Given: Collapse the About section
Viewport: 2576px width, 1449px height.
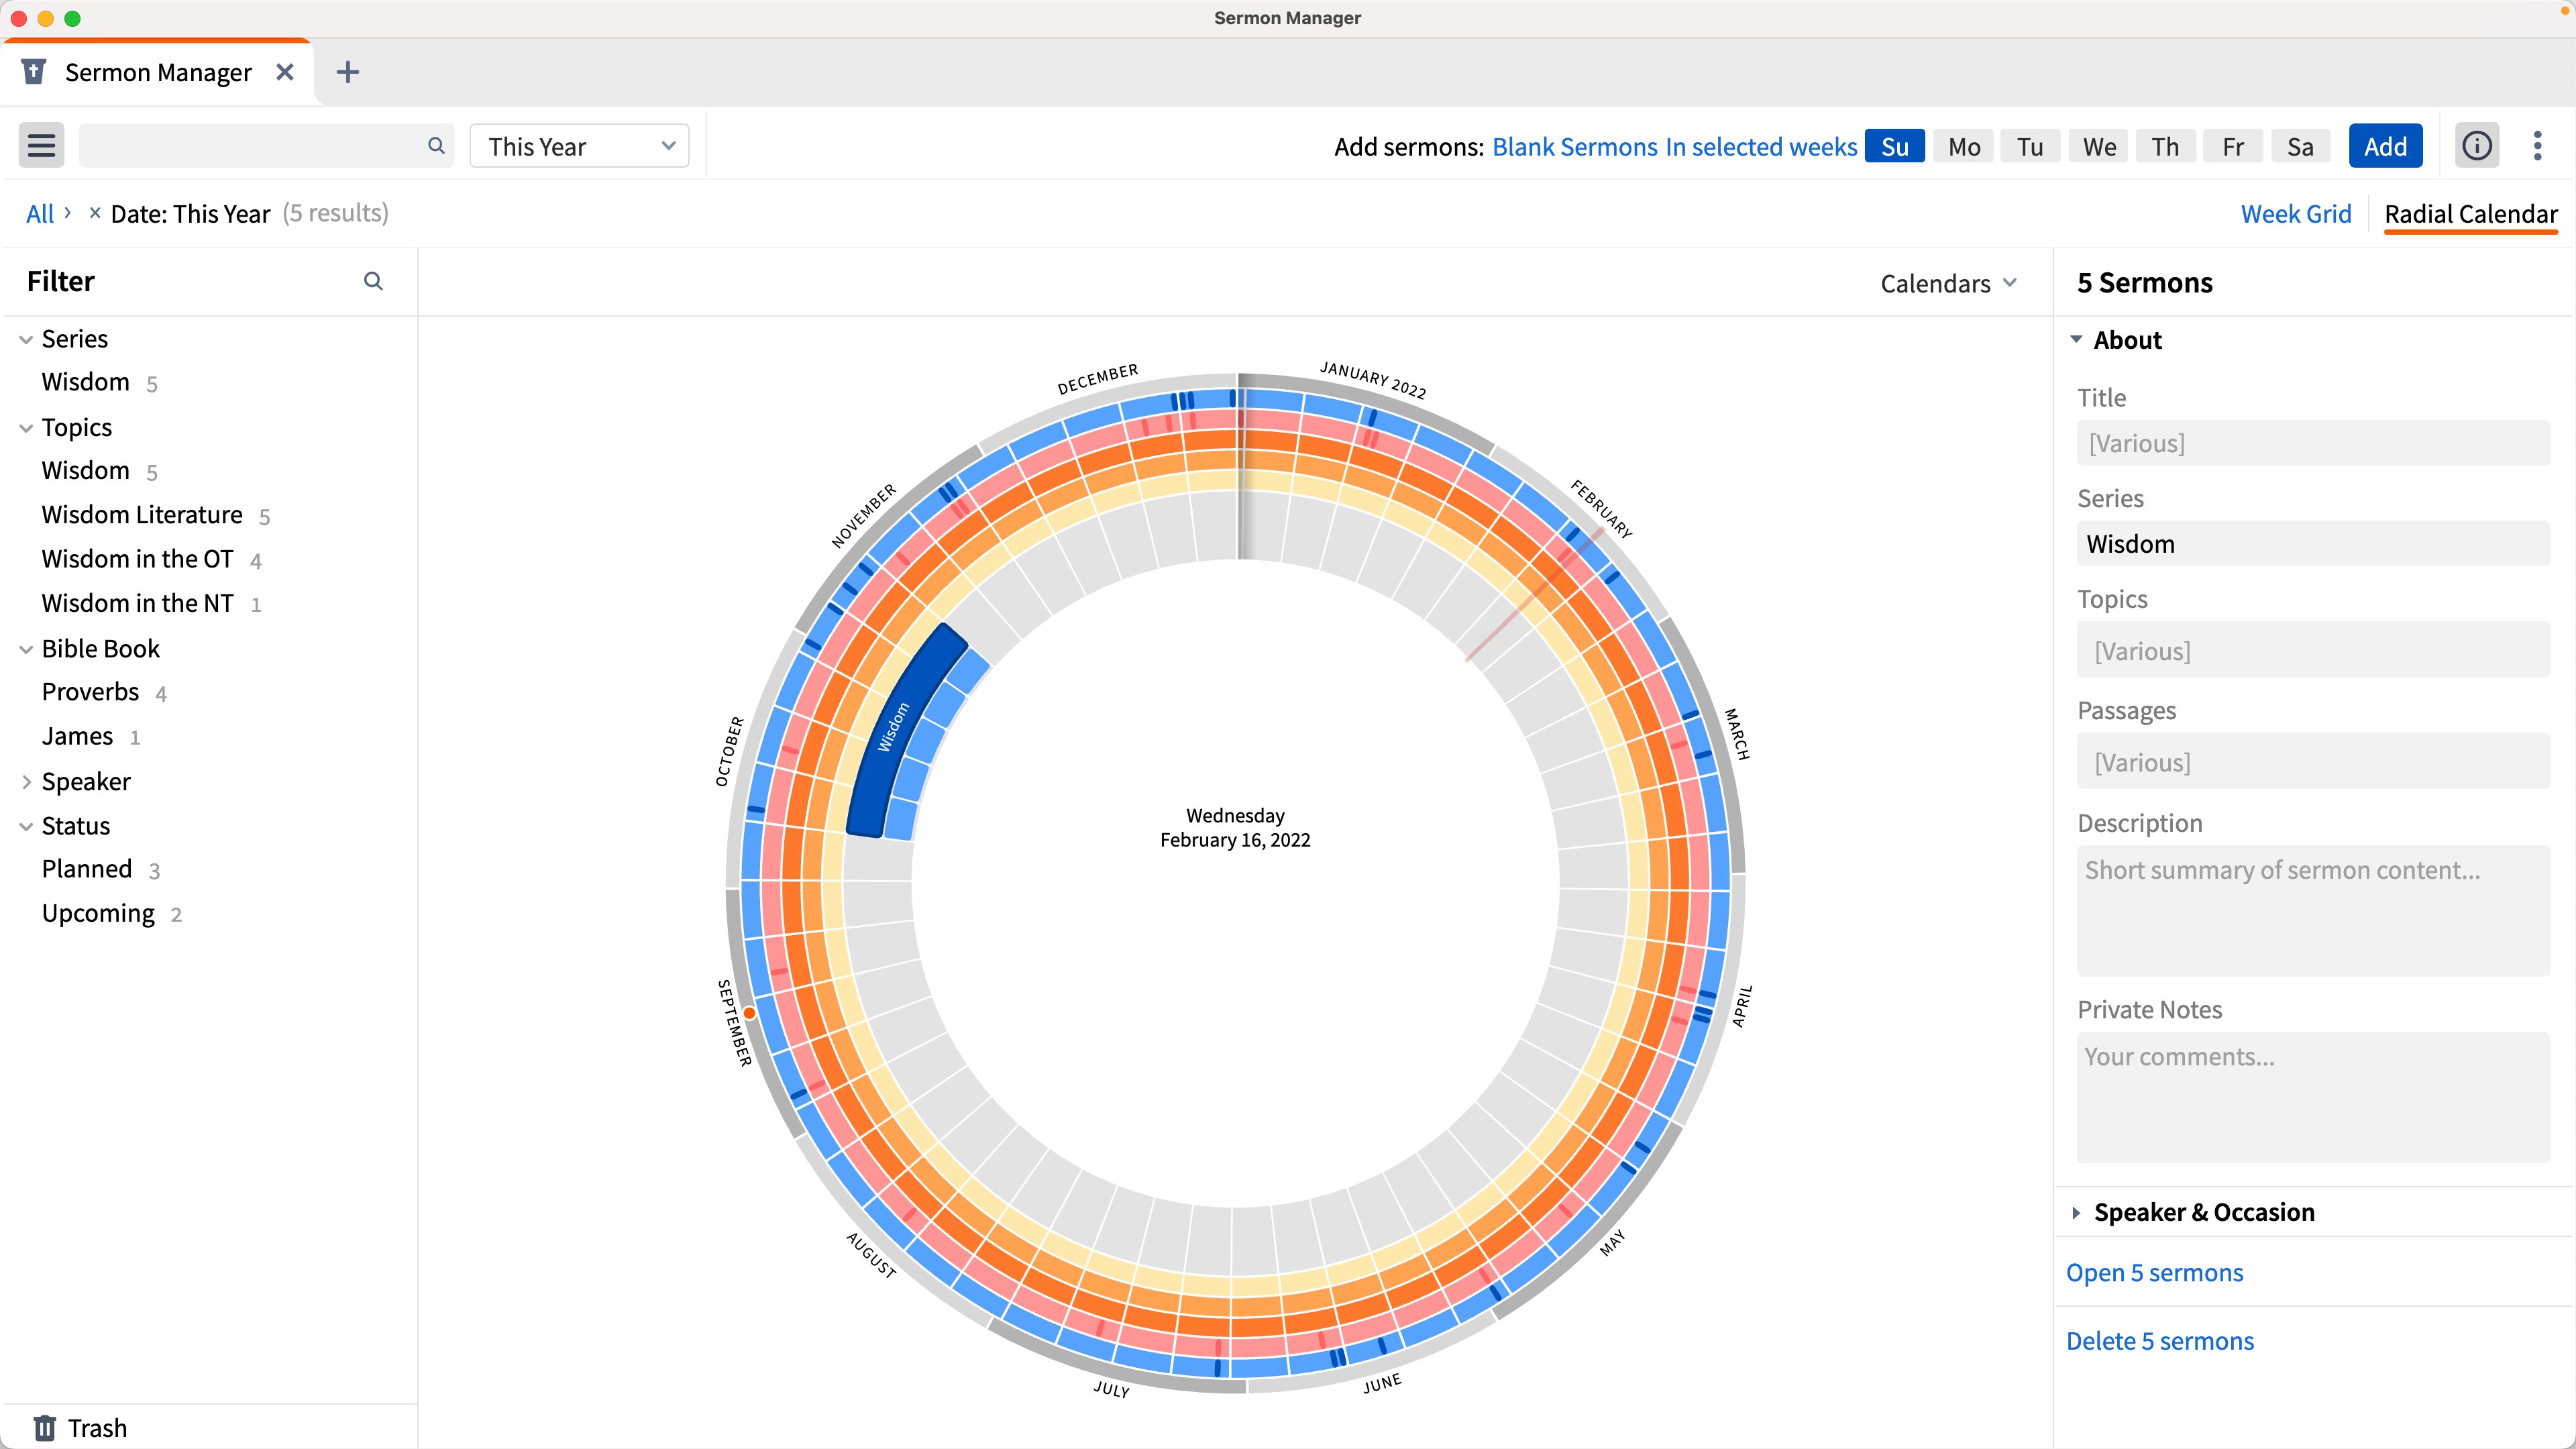Looking at the screenshot, I should pyautogui.click(x=2077, y=340).
